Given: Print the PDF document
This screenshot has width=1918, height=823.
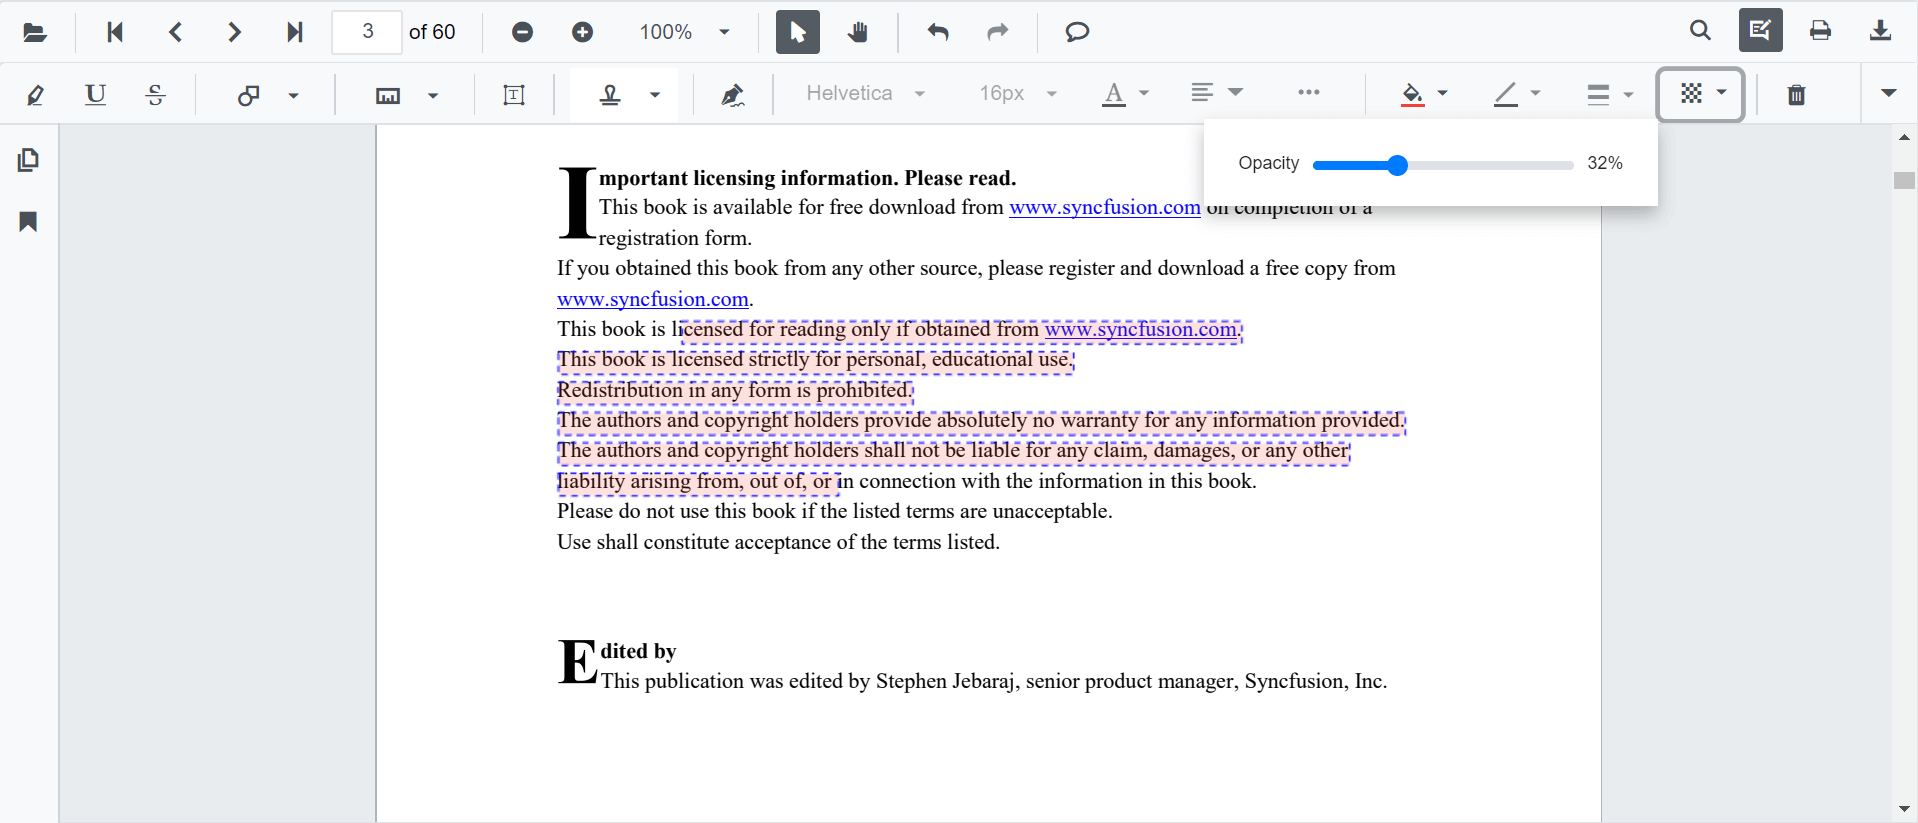Looking at the screenshot, I should pyautogui.click(x=1820, y=31).
